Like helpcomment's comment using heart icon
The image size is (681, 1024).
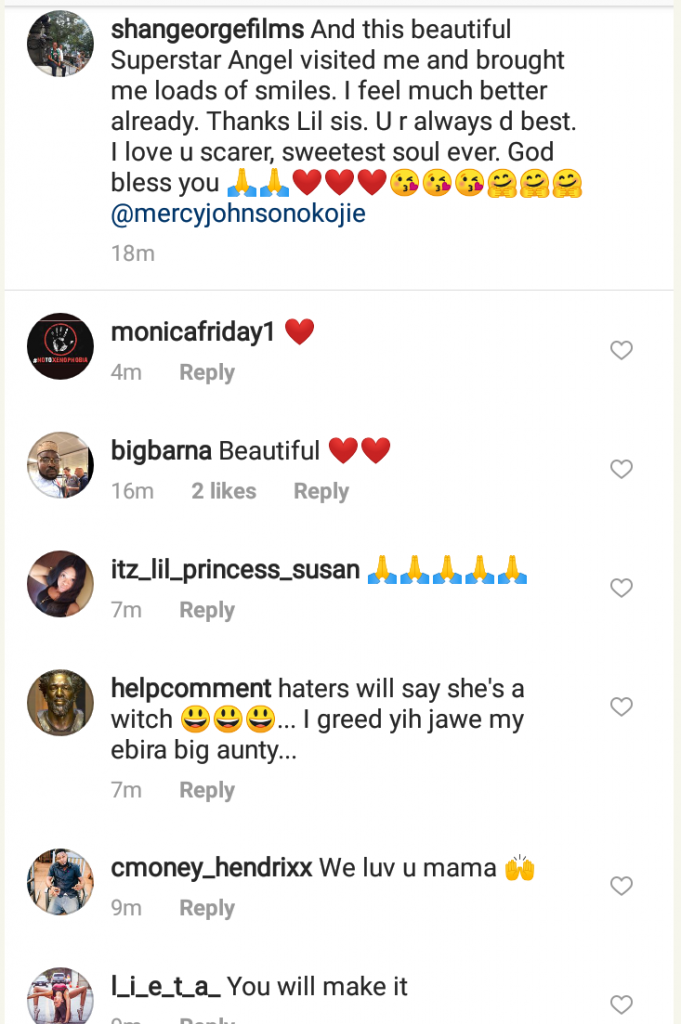621,707
